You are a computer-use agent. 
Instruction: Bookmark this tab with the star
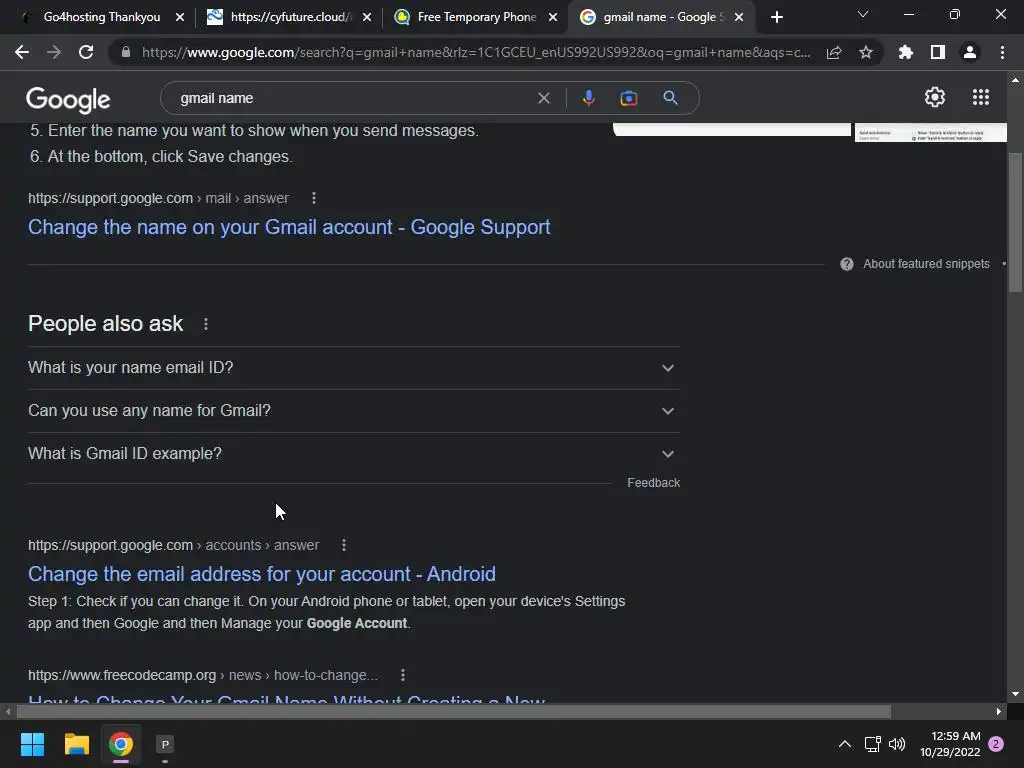(x=866, y=52)
